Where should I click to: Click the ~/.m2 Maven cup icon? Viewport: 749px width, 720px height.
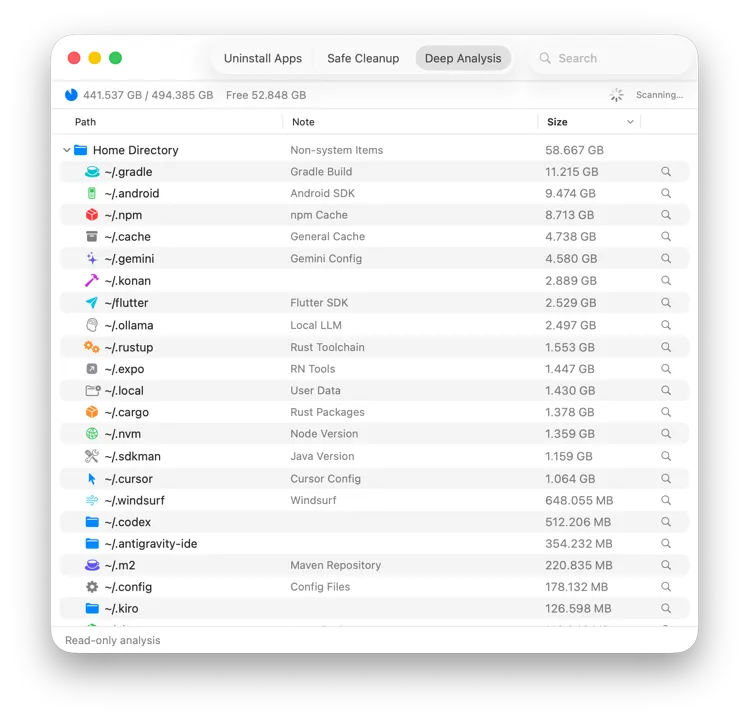coord(92,565)
